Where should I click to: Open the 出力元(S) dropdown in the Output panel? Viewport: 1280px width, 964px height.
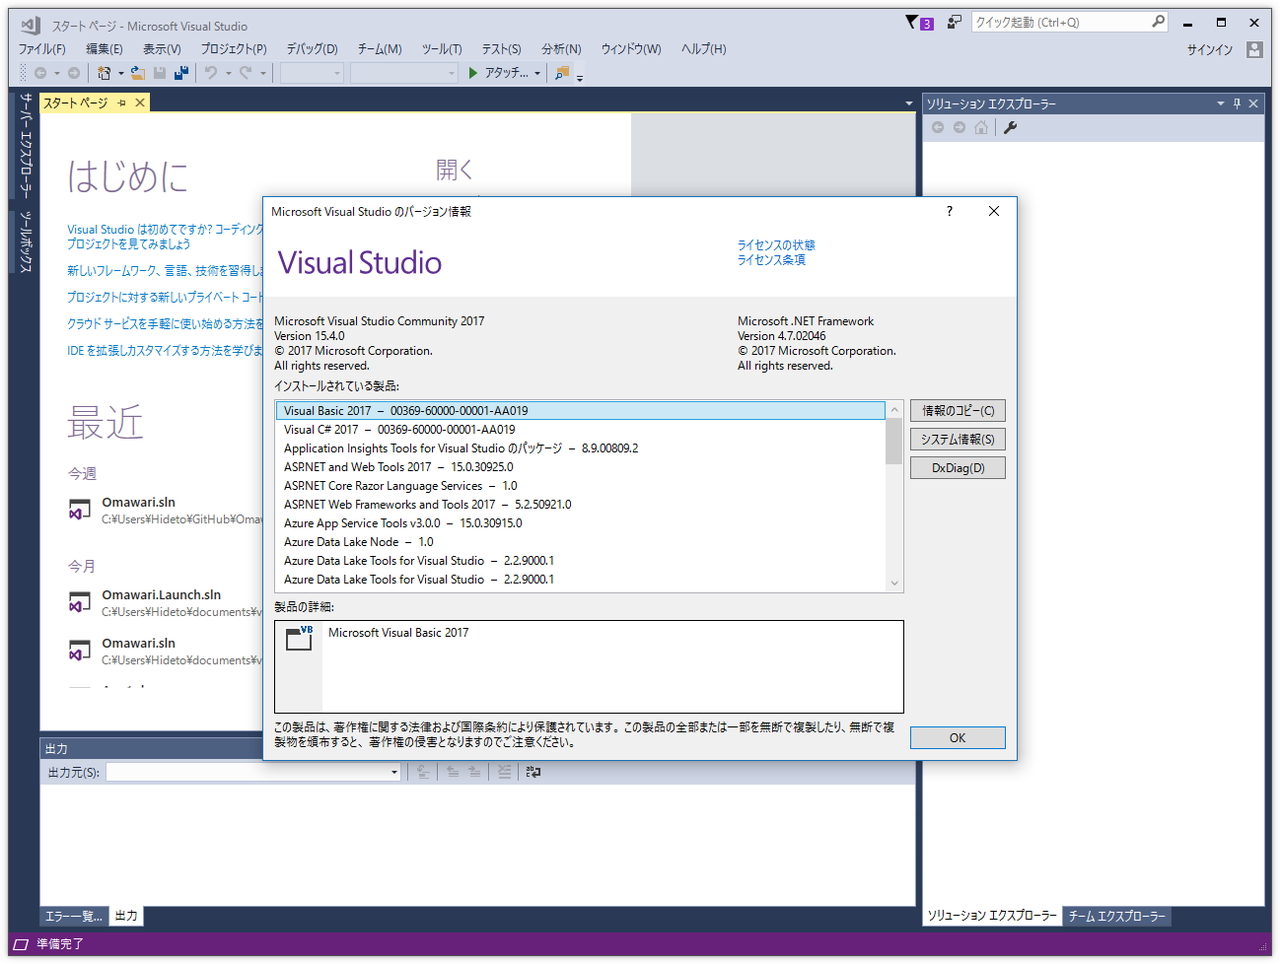click(x=393, y=771)
